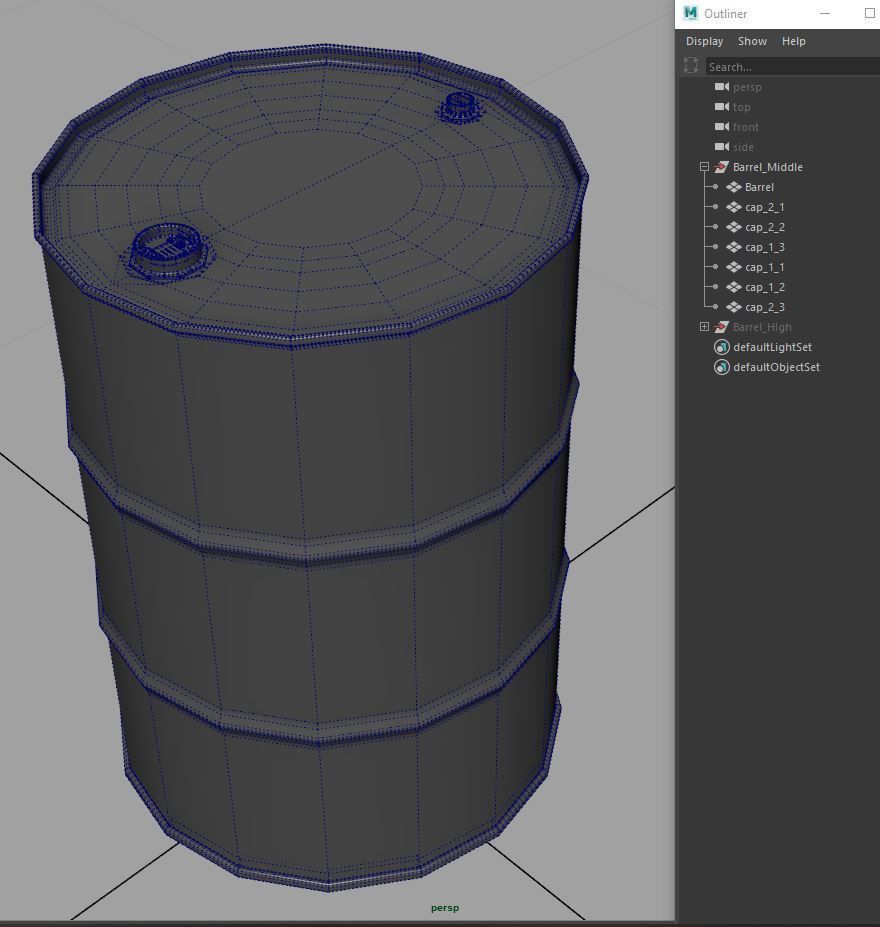Select the front camera node
The height and width of the screenshot is (927, 880).
pos(745,127)
